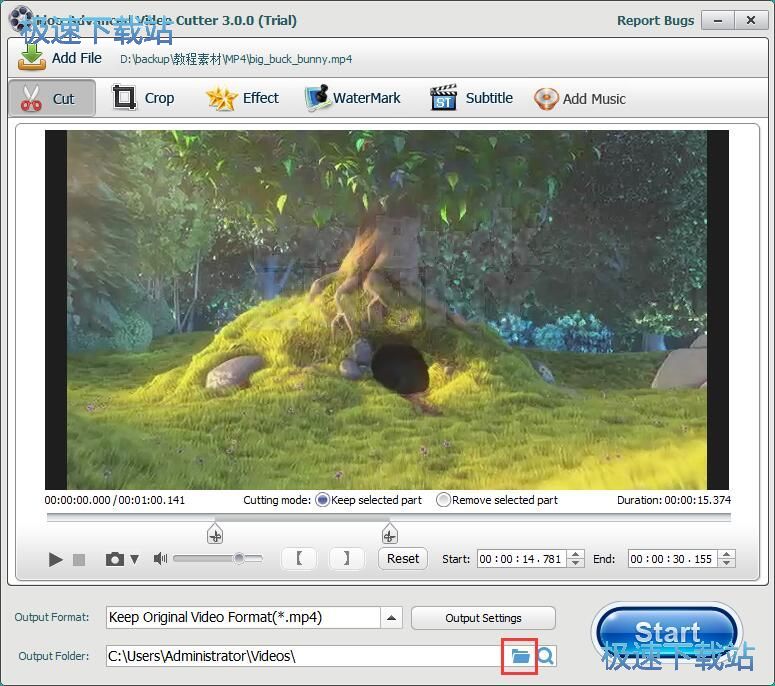Open Output Settings
775x686 pixels.
tap(483, 618)
